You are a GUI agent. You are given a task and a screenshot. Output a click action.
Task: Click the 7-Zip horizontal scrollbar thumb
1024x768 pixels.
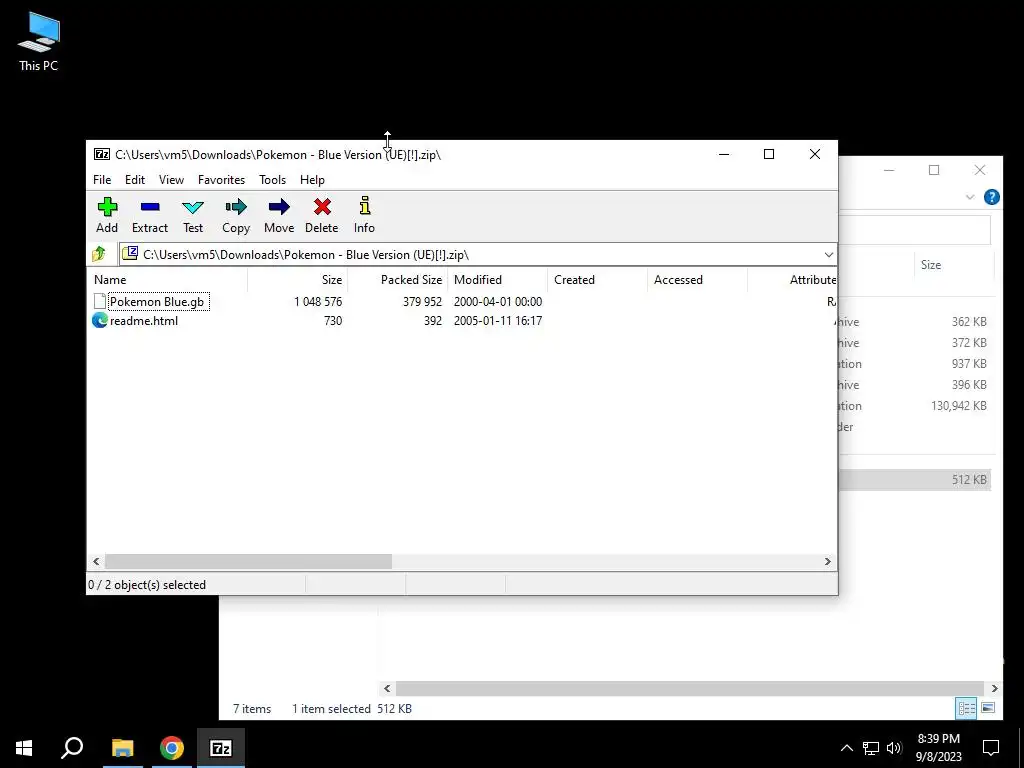coord(248,561)
